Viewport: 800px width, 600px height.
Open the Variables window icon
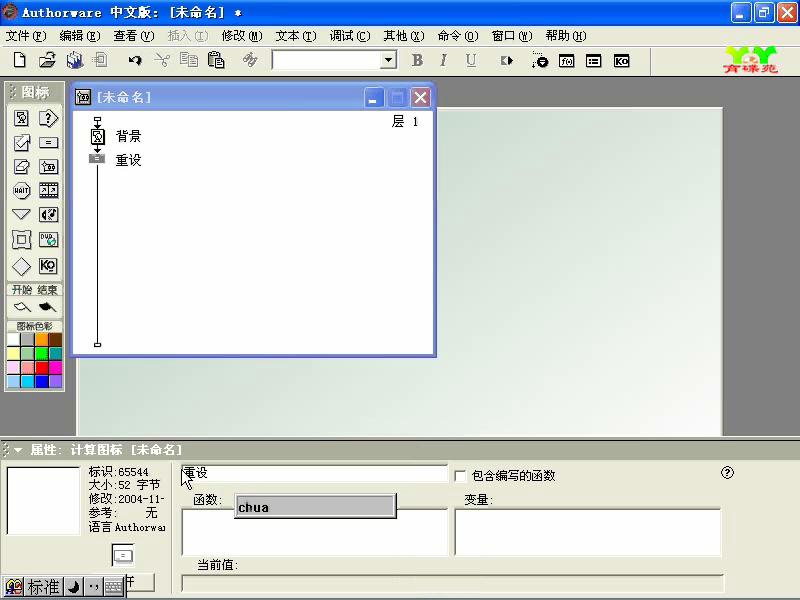[x=593, y=61]
